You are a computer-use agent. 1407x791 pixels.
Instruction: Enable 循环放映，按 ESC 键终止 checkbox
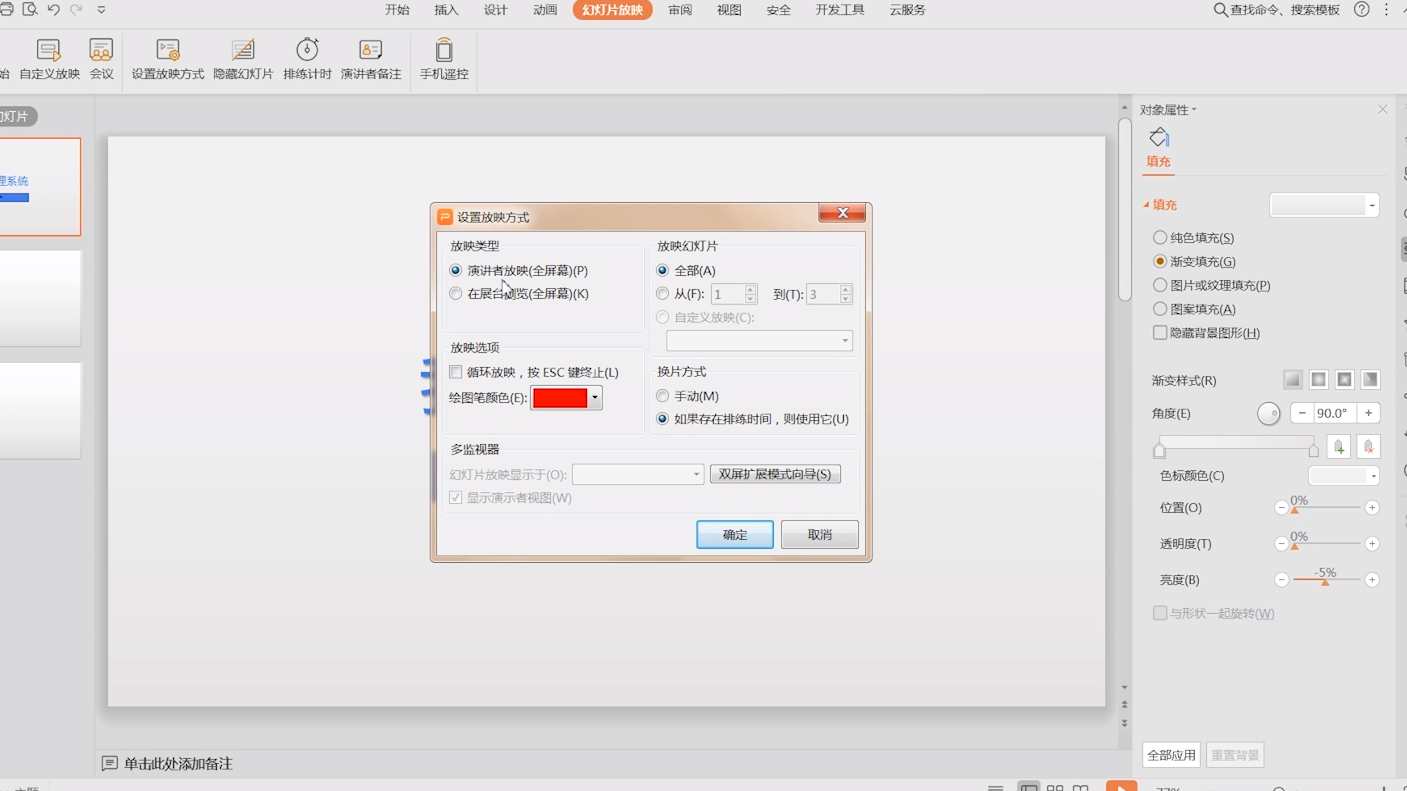click(456, 372)
